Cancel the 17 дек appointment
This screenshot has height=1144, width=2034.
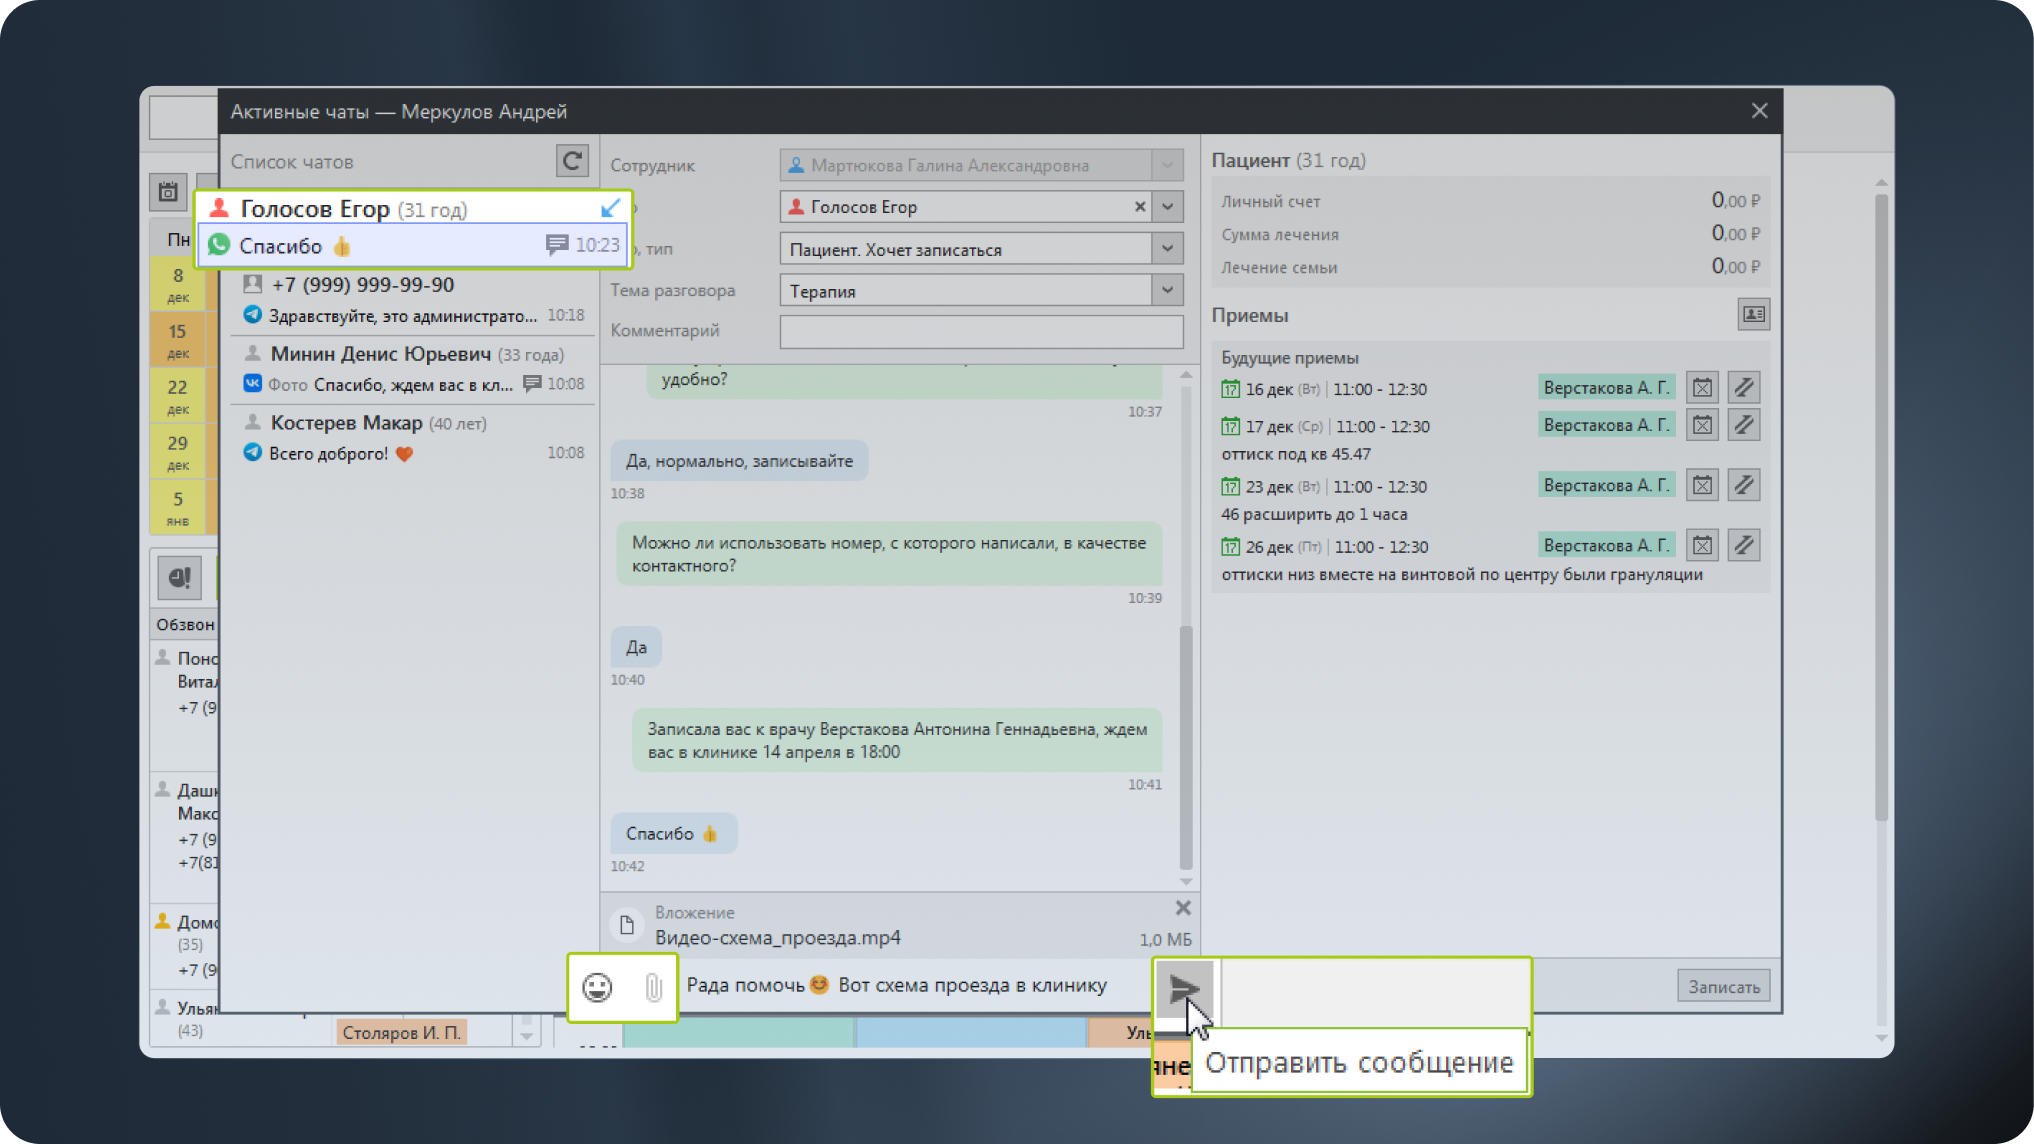[1702, 425]
